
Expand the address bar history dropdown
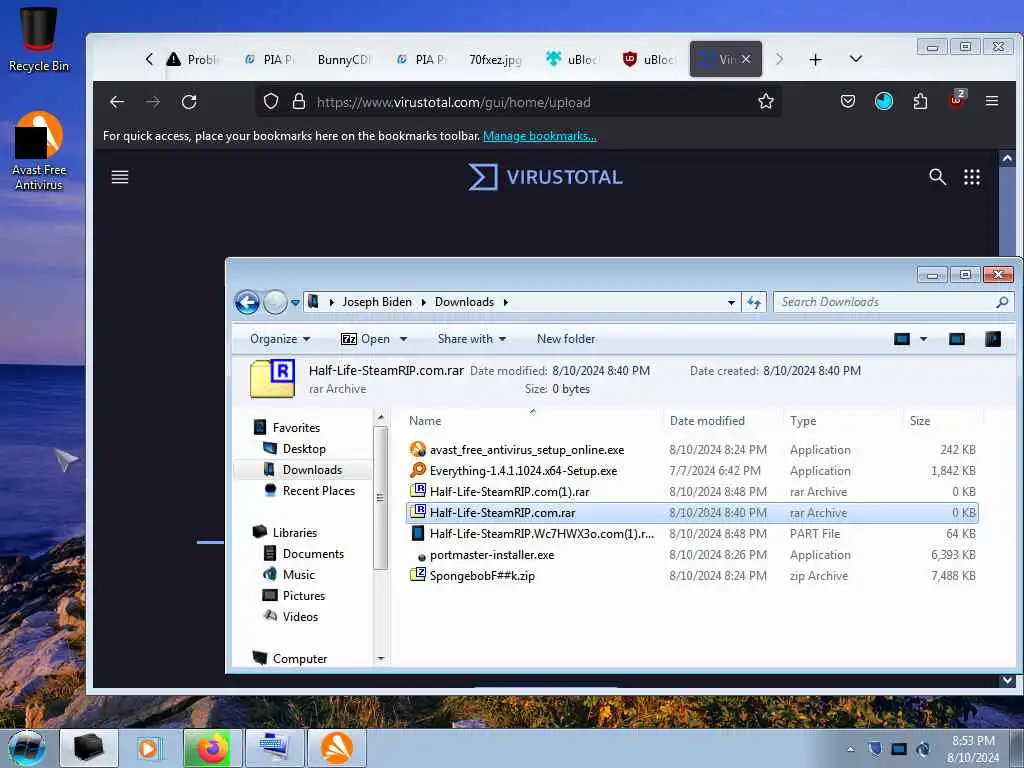coord(731,302)
